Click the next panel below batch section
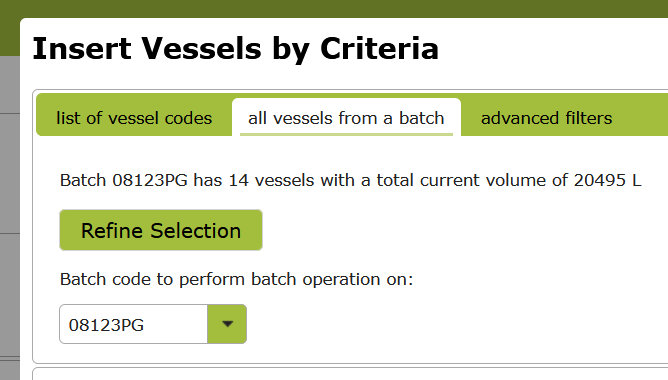This screenshot has width=668, height=380. click(x=350, y=374)
